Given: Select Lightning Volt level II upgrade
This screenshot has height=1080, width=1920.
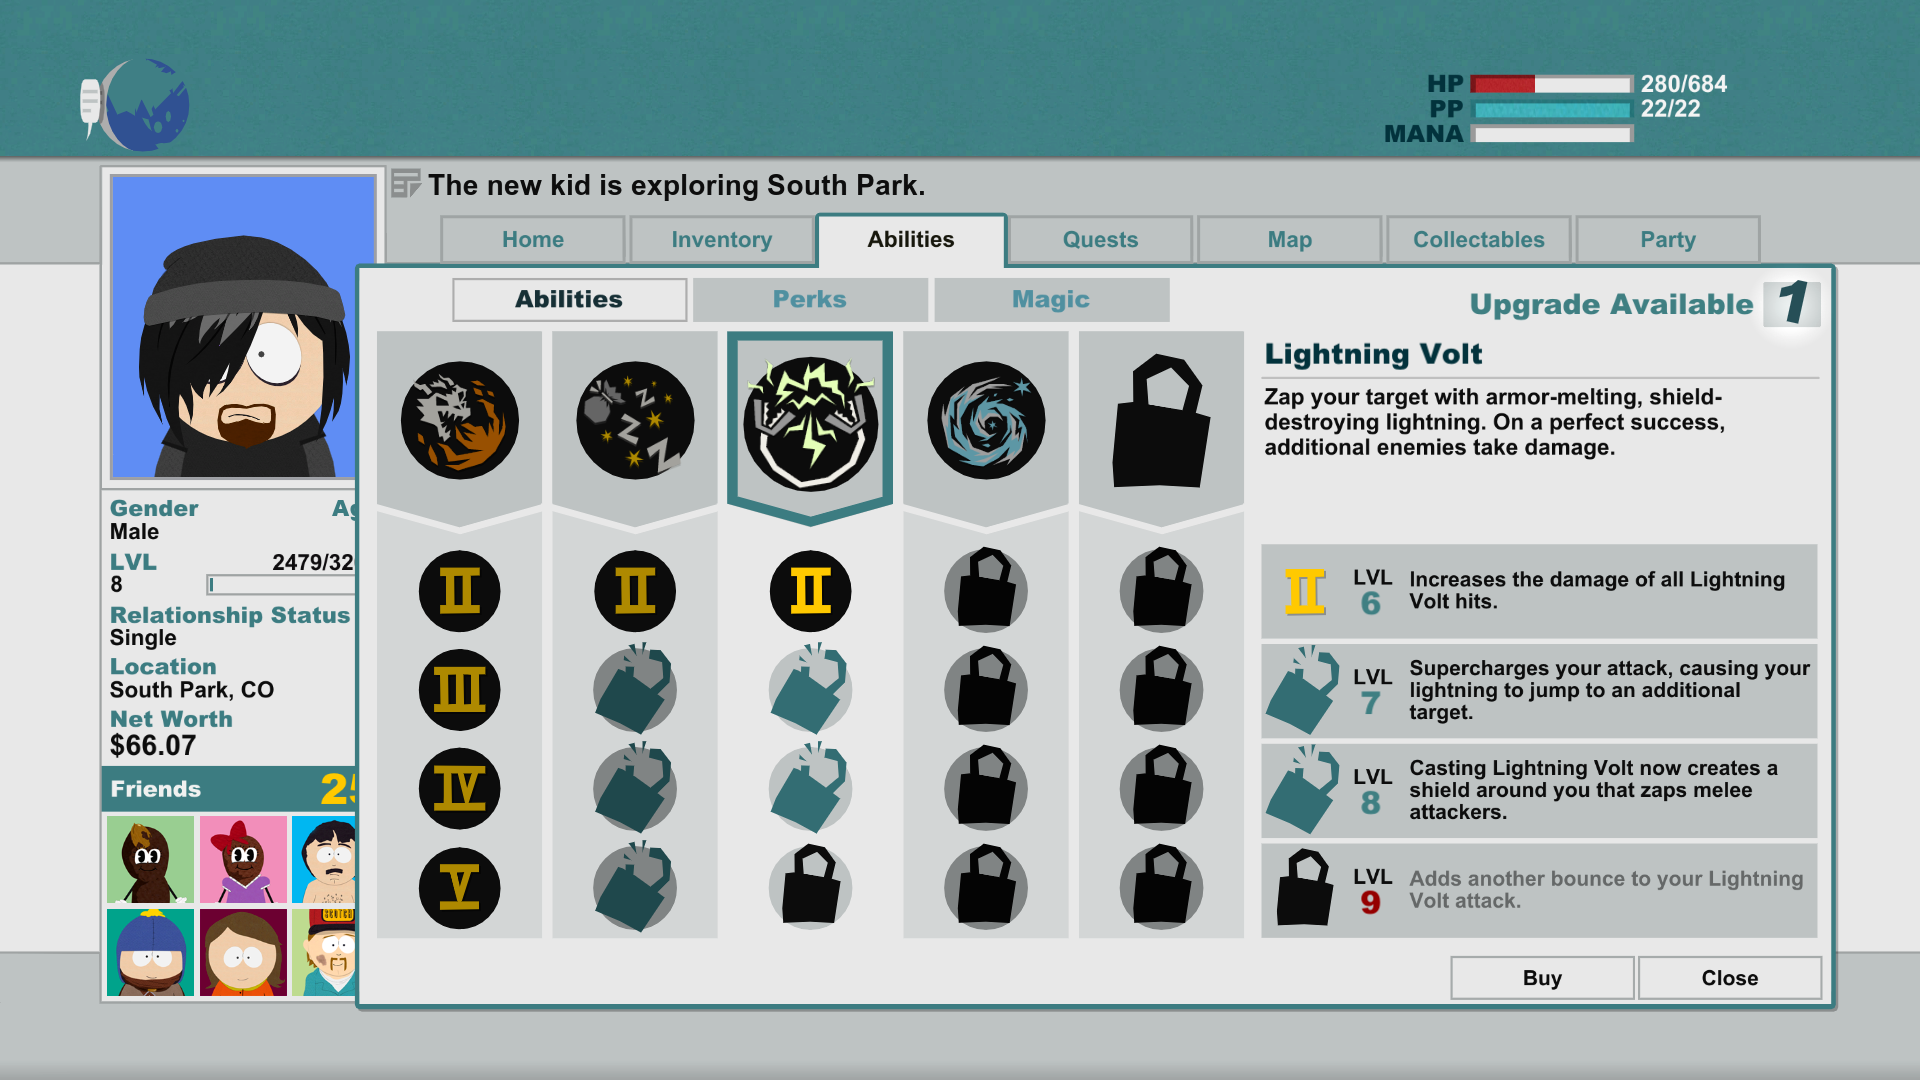Looking at the screenshot, I should point(810,591).
